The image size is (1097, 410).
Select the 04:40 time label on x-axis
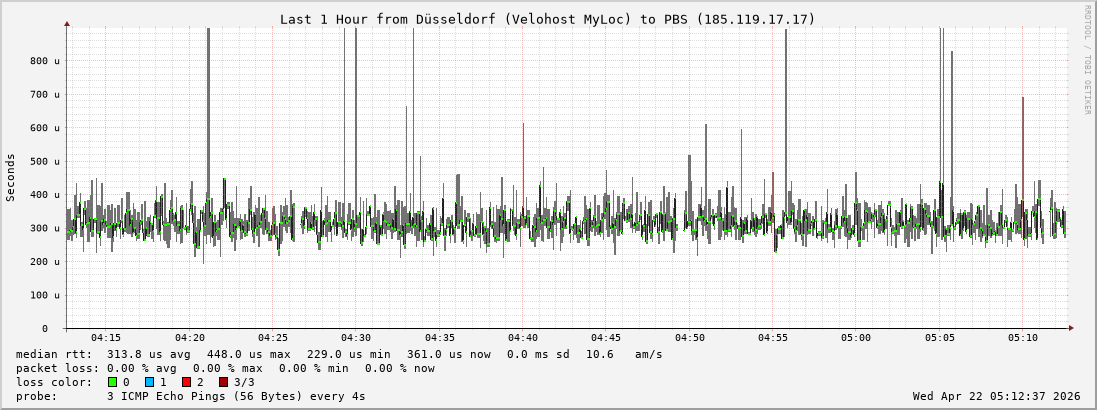point(522,338)
